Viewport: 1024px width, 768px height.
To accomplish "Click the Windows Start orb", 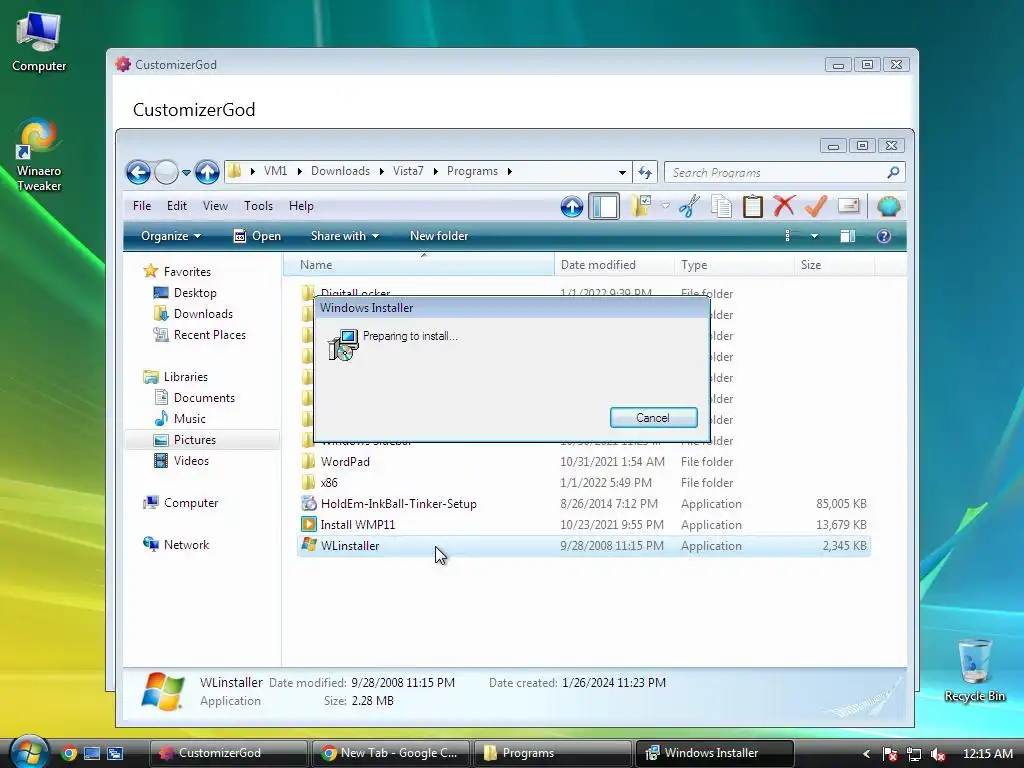I will tap(29, 752).
